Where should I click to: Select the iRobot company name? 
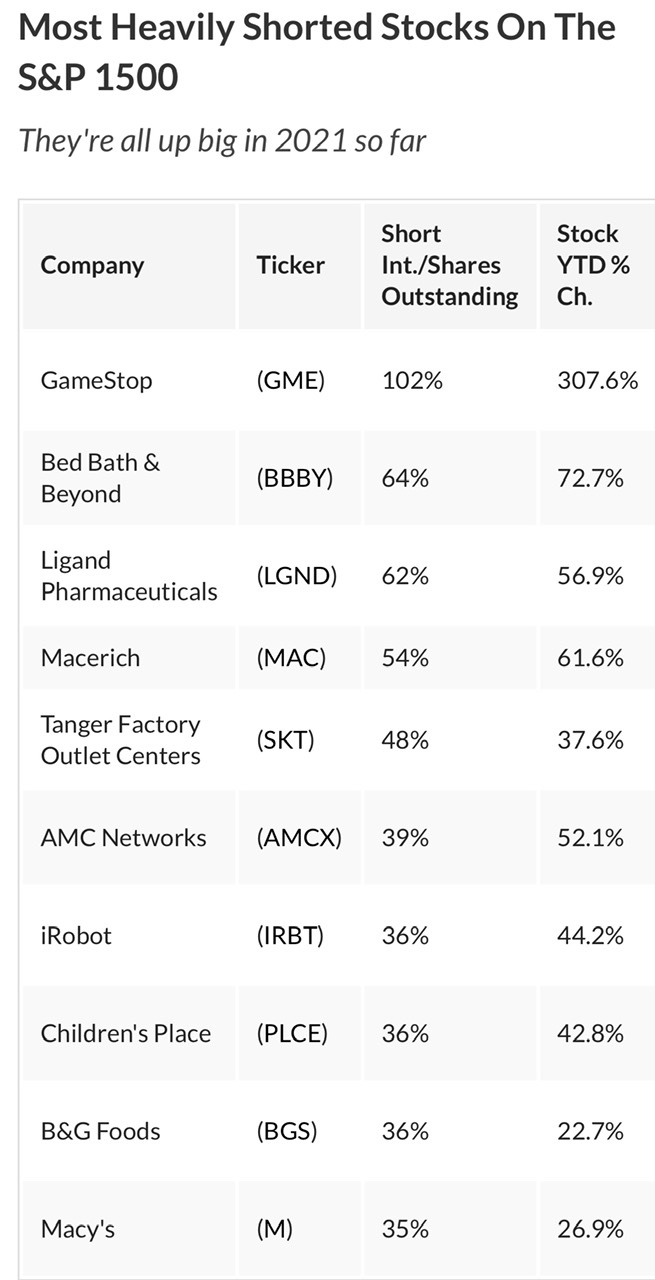[76, 936]
